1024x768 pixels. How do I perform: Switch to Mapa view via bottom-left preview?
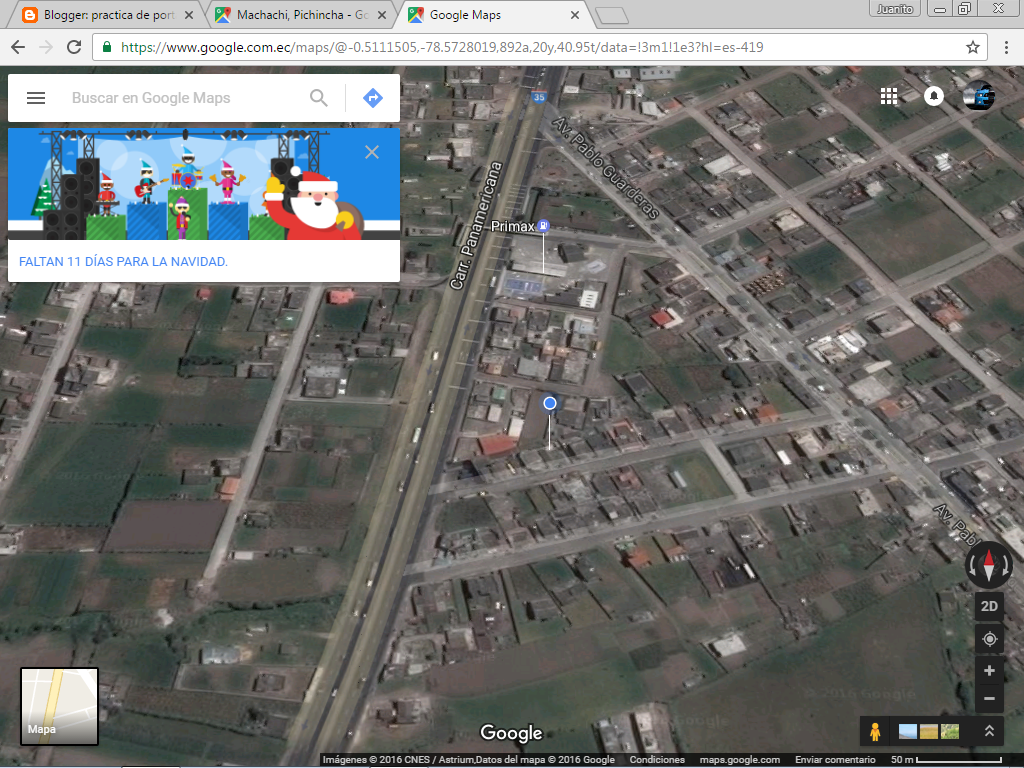(x=58, y=706)
